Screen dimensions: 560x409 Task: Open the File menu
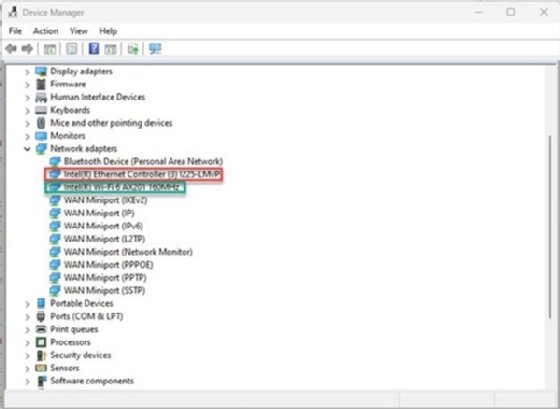point(15,31)
